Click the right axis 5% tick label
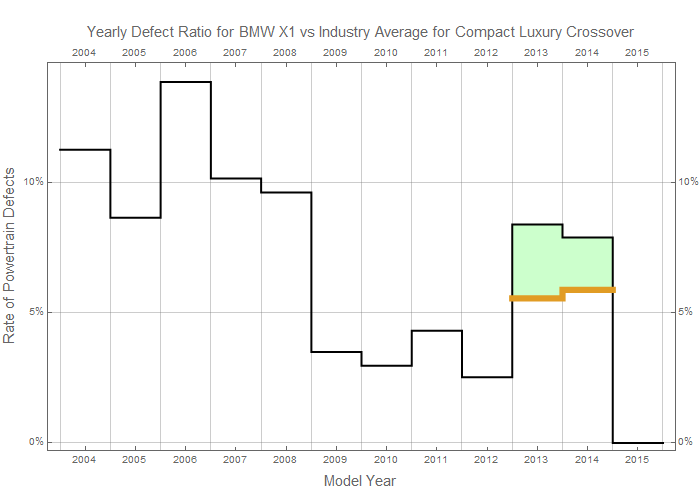The height and width of the screenshot is (490, 700). click(687, 312)
